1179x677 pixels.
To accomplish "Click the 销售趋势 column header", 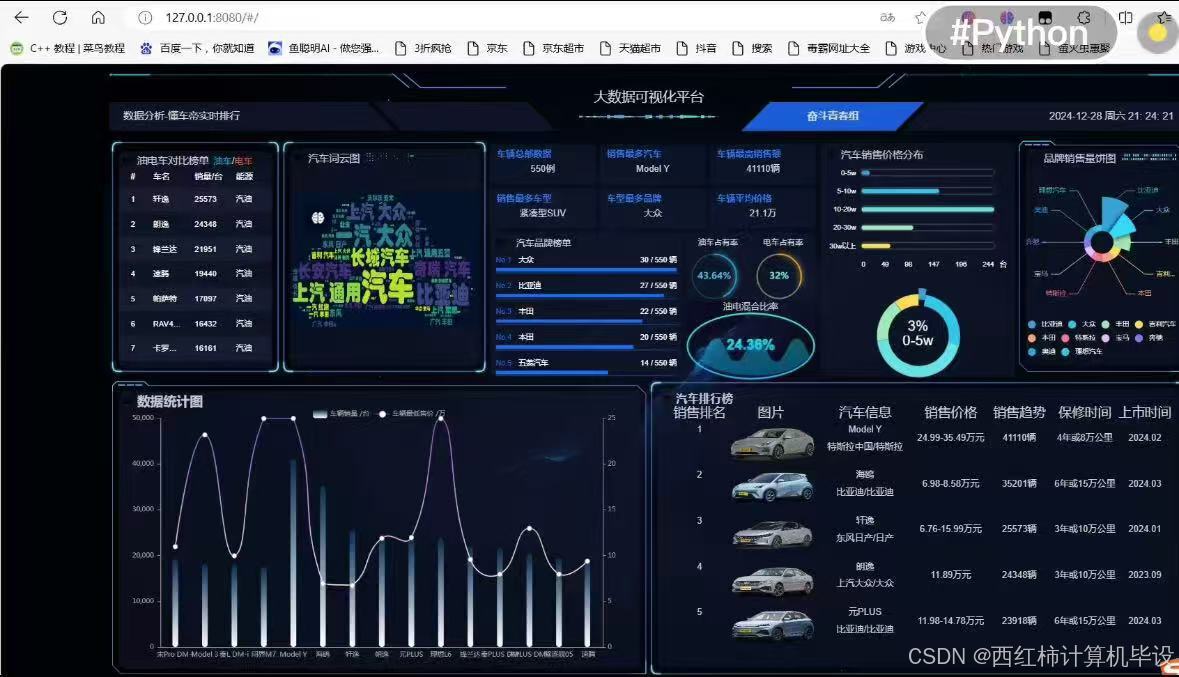I will 1019,412.
